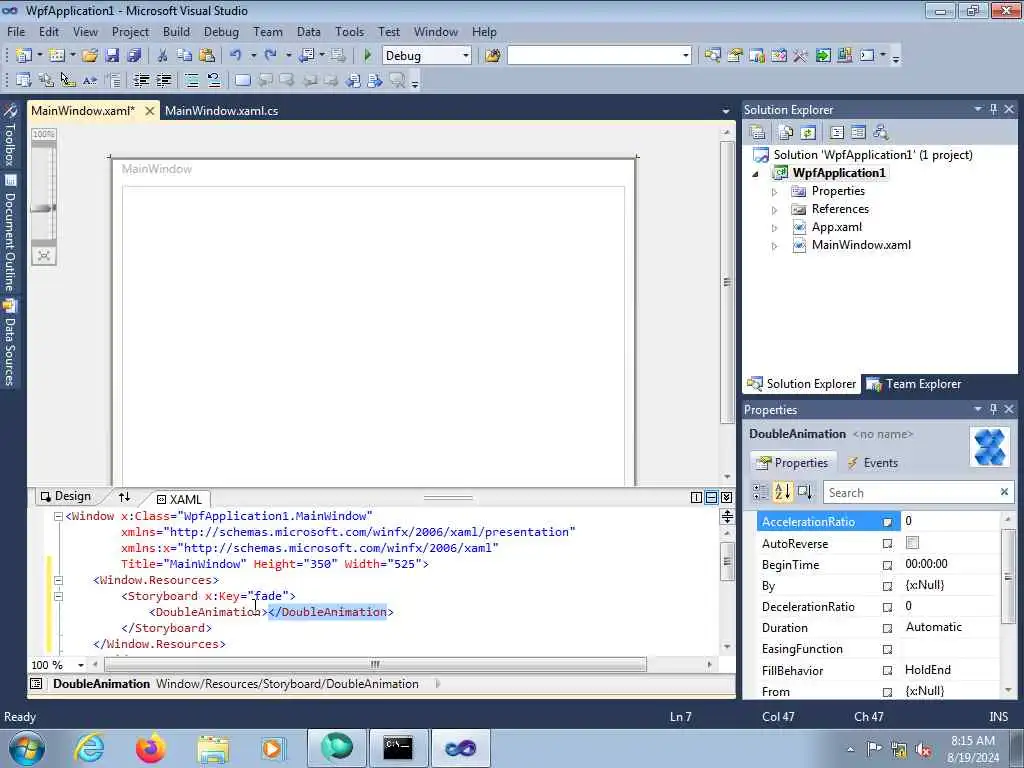Screen dimensions: 1024x768
Task: Click the Redo arrow icon
Action: [270, 56]
